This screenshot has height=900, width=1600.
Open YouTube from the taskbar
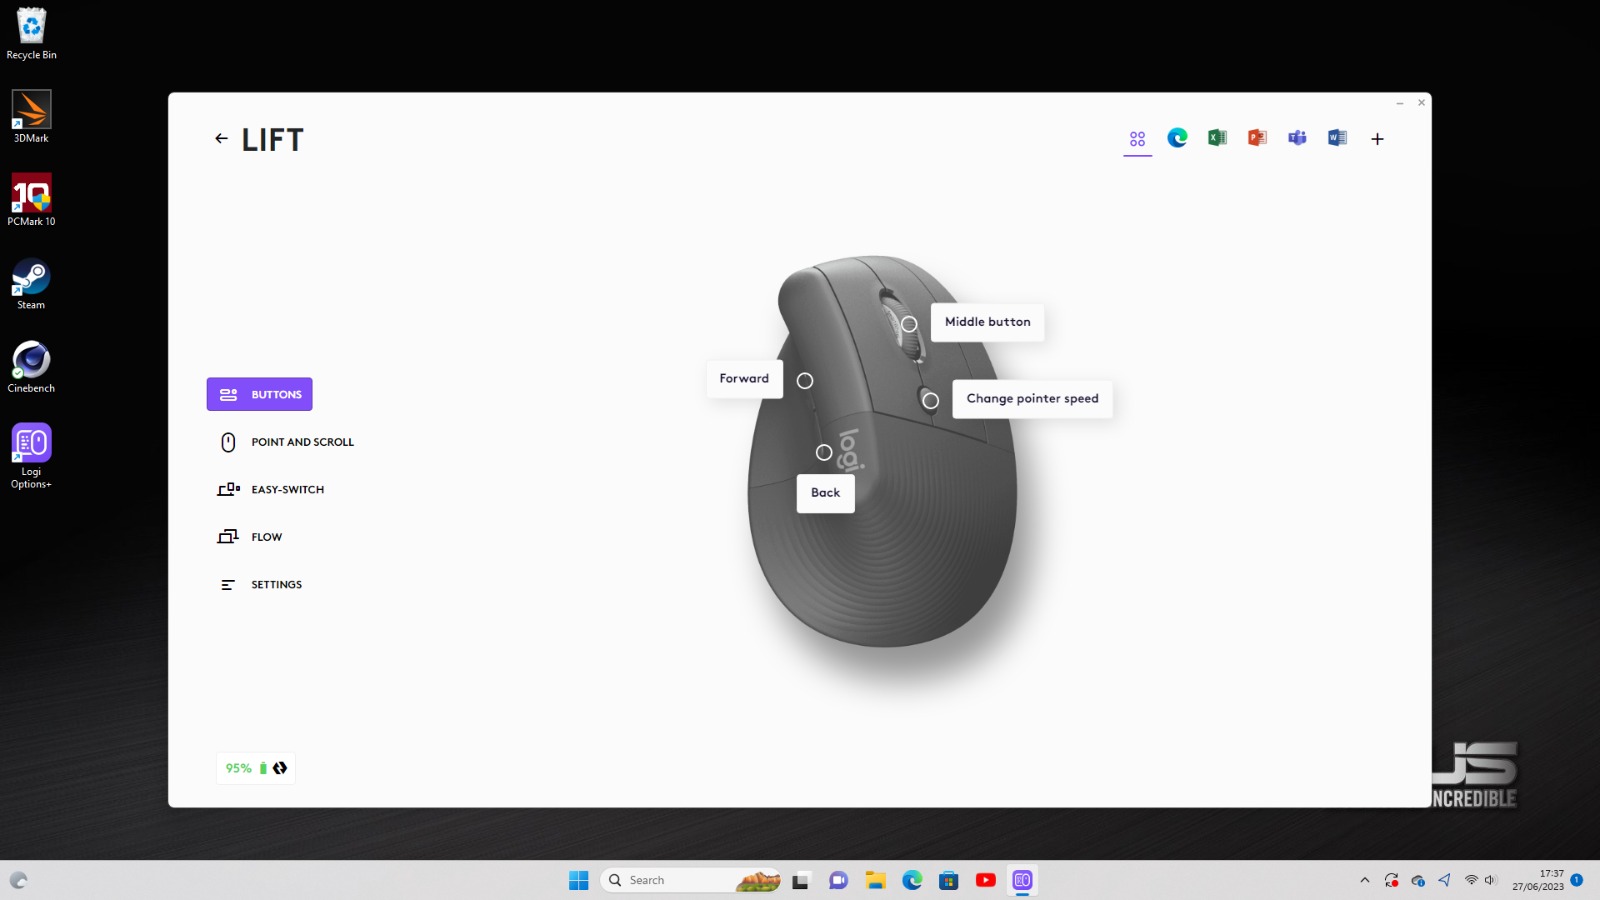pos(986,880)
